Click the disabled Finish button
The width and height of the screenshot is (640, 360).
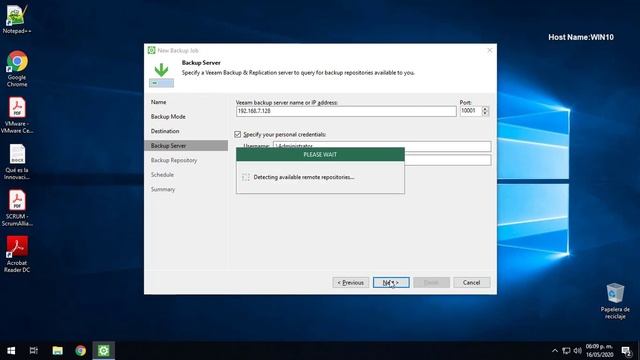click(x=431, y=282)
